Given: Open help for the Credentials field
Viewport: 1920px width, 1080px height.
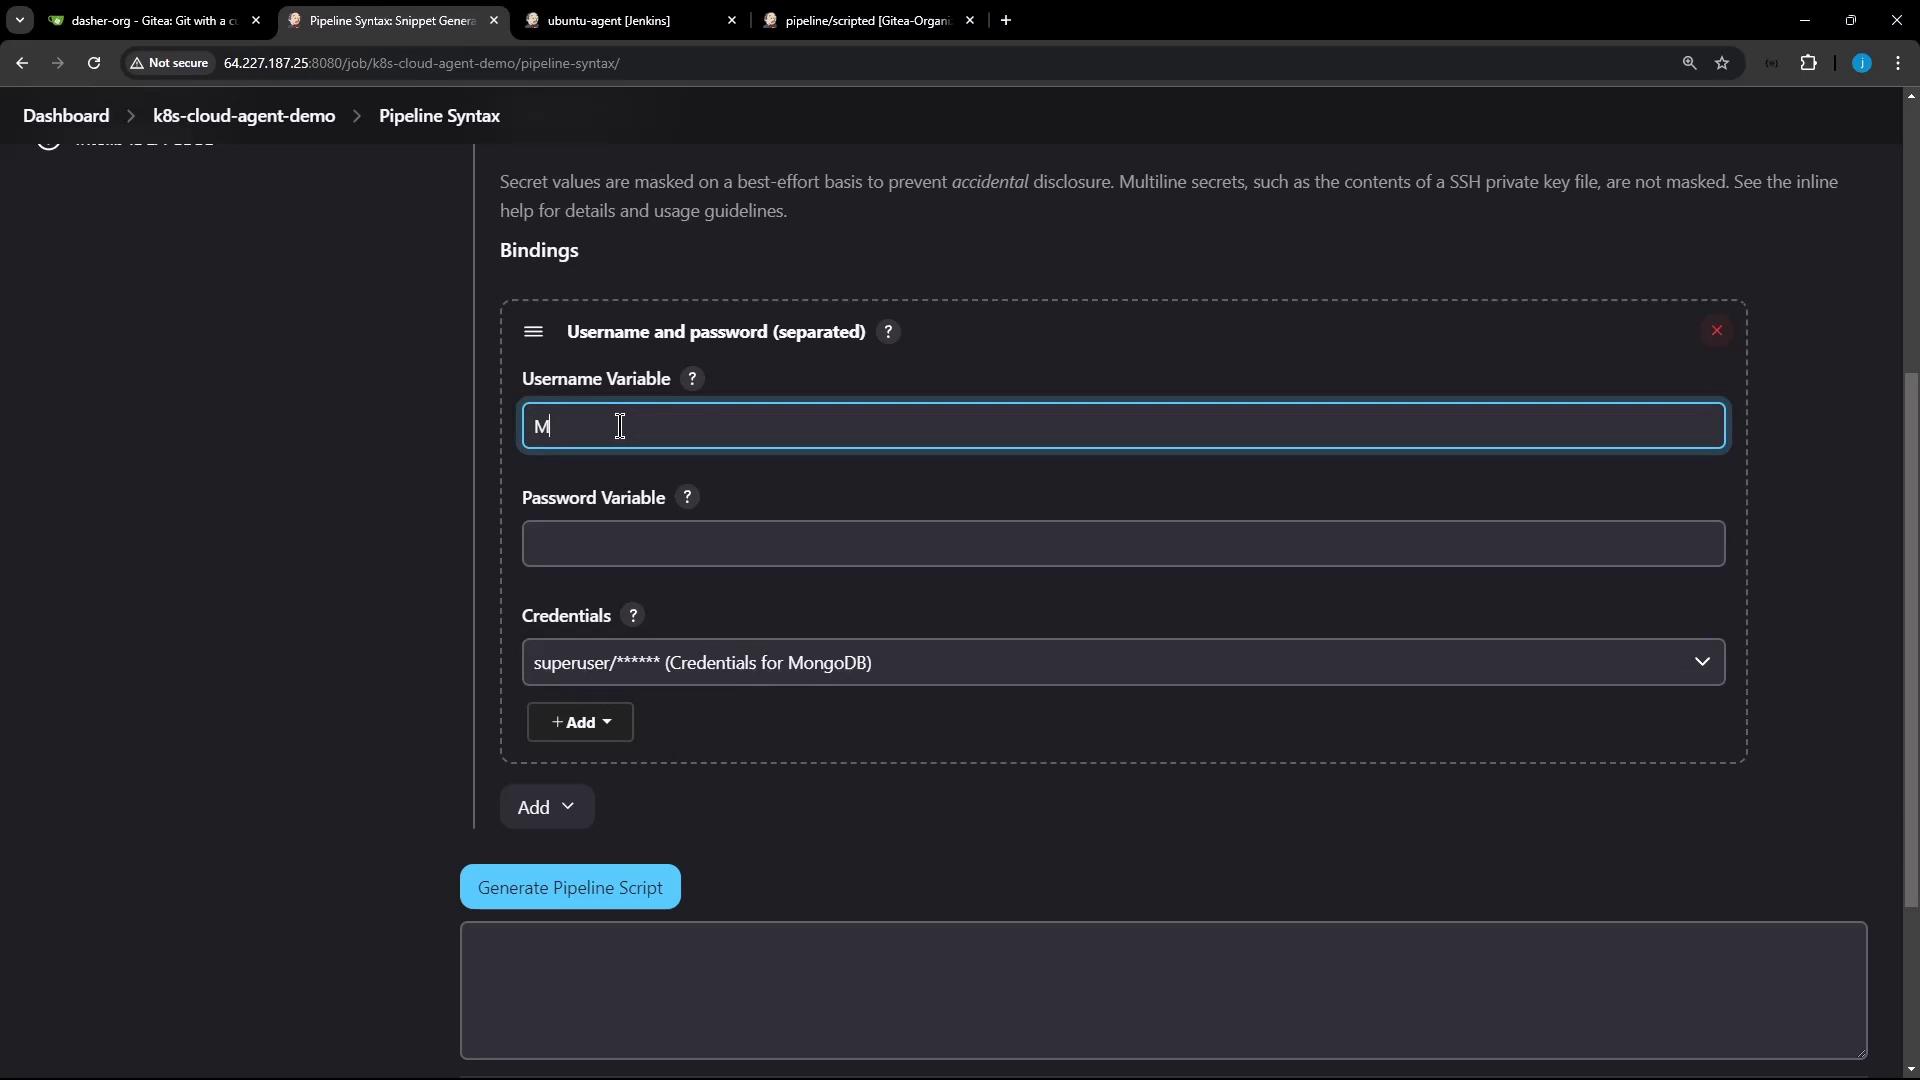Looking at the screenshot, I should click(x=632, y=616).
